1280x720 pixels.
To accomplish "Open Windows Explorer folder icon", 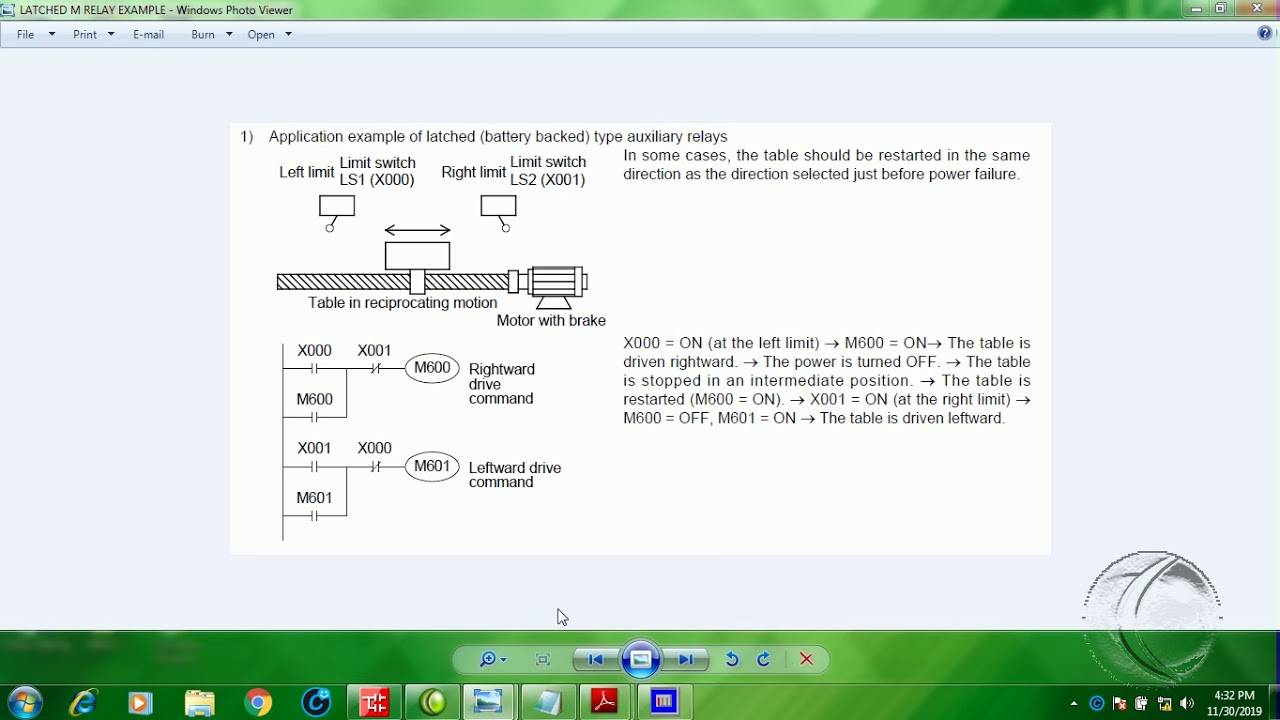I will (199, 703).
